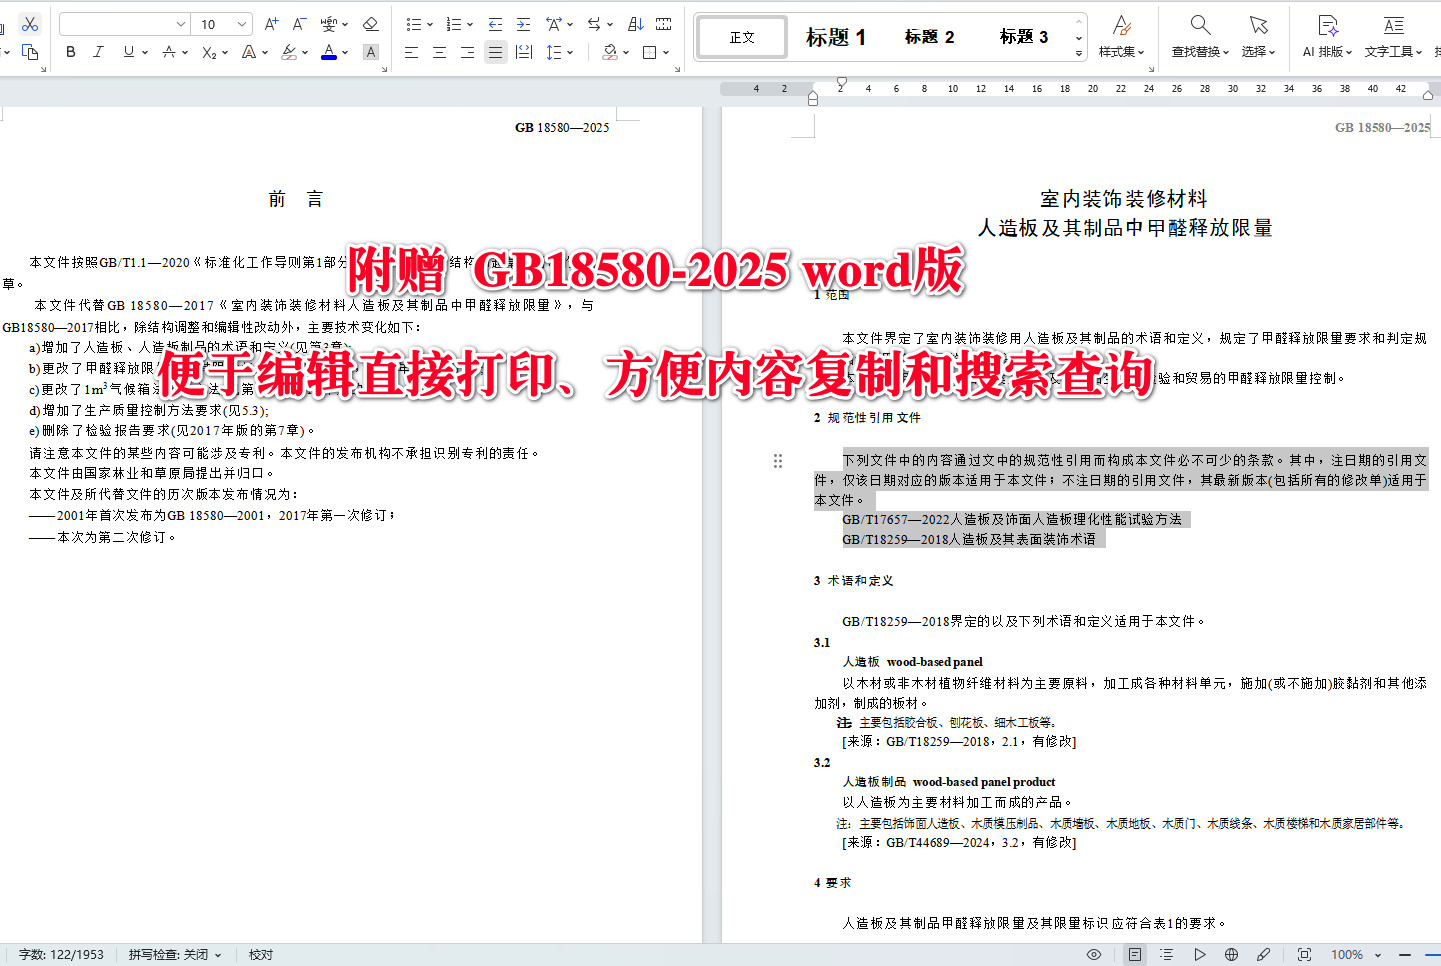The image size is (1441, 966).
Task: Toggle italic formatting
Action: [x=97, y=52]
